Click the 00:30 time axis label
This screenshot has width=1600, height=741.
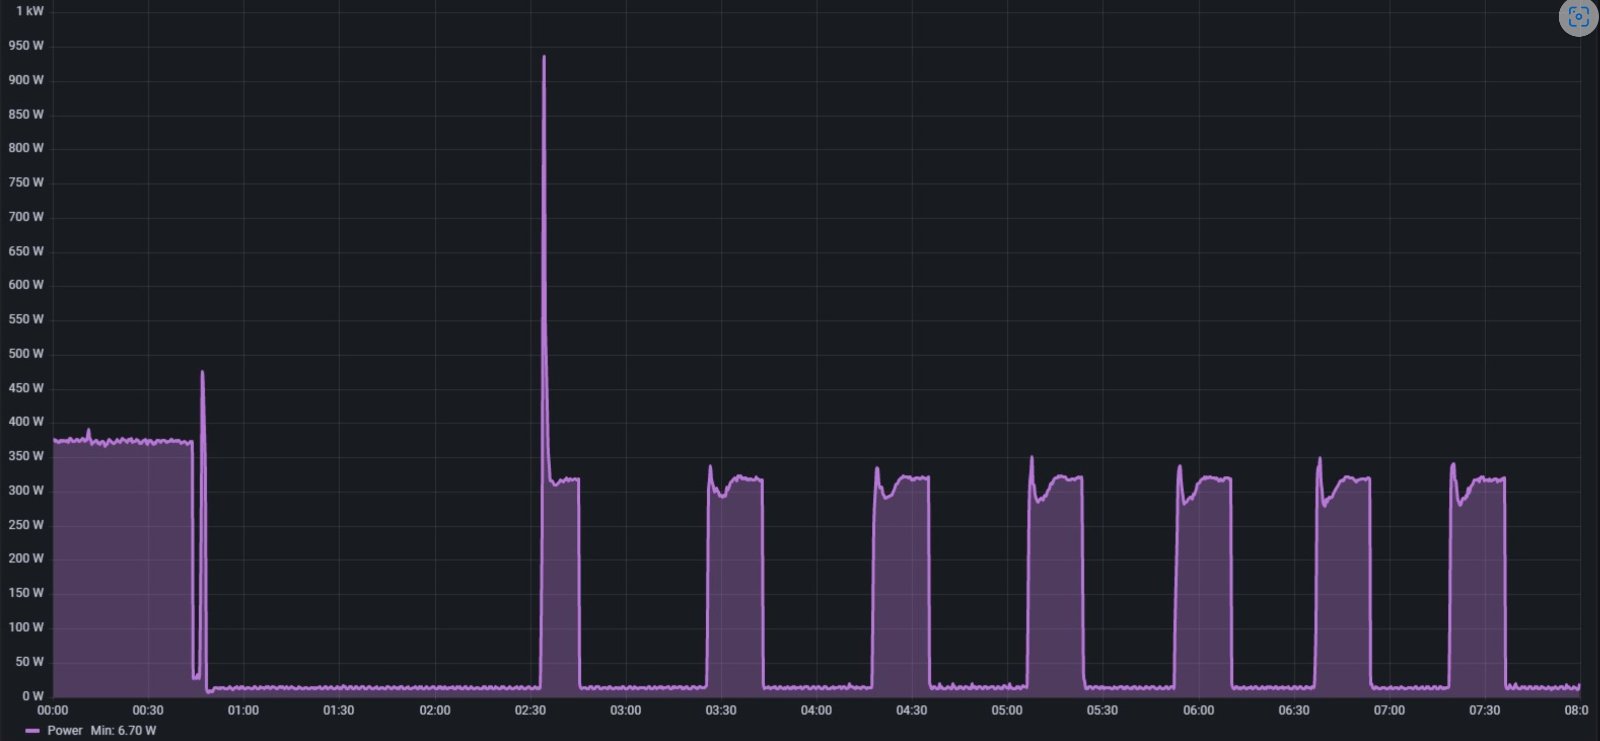148,711
